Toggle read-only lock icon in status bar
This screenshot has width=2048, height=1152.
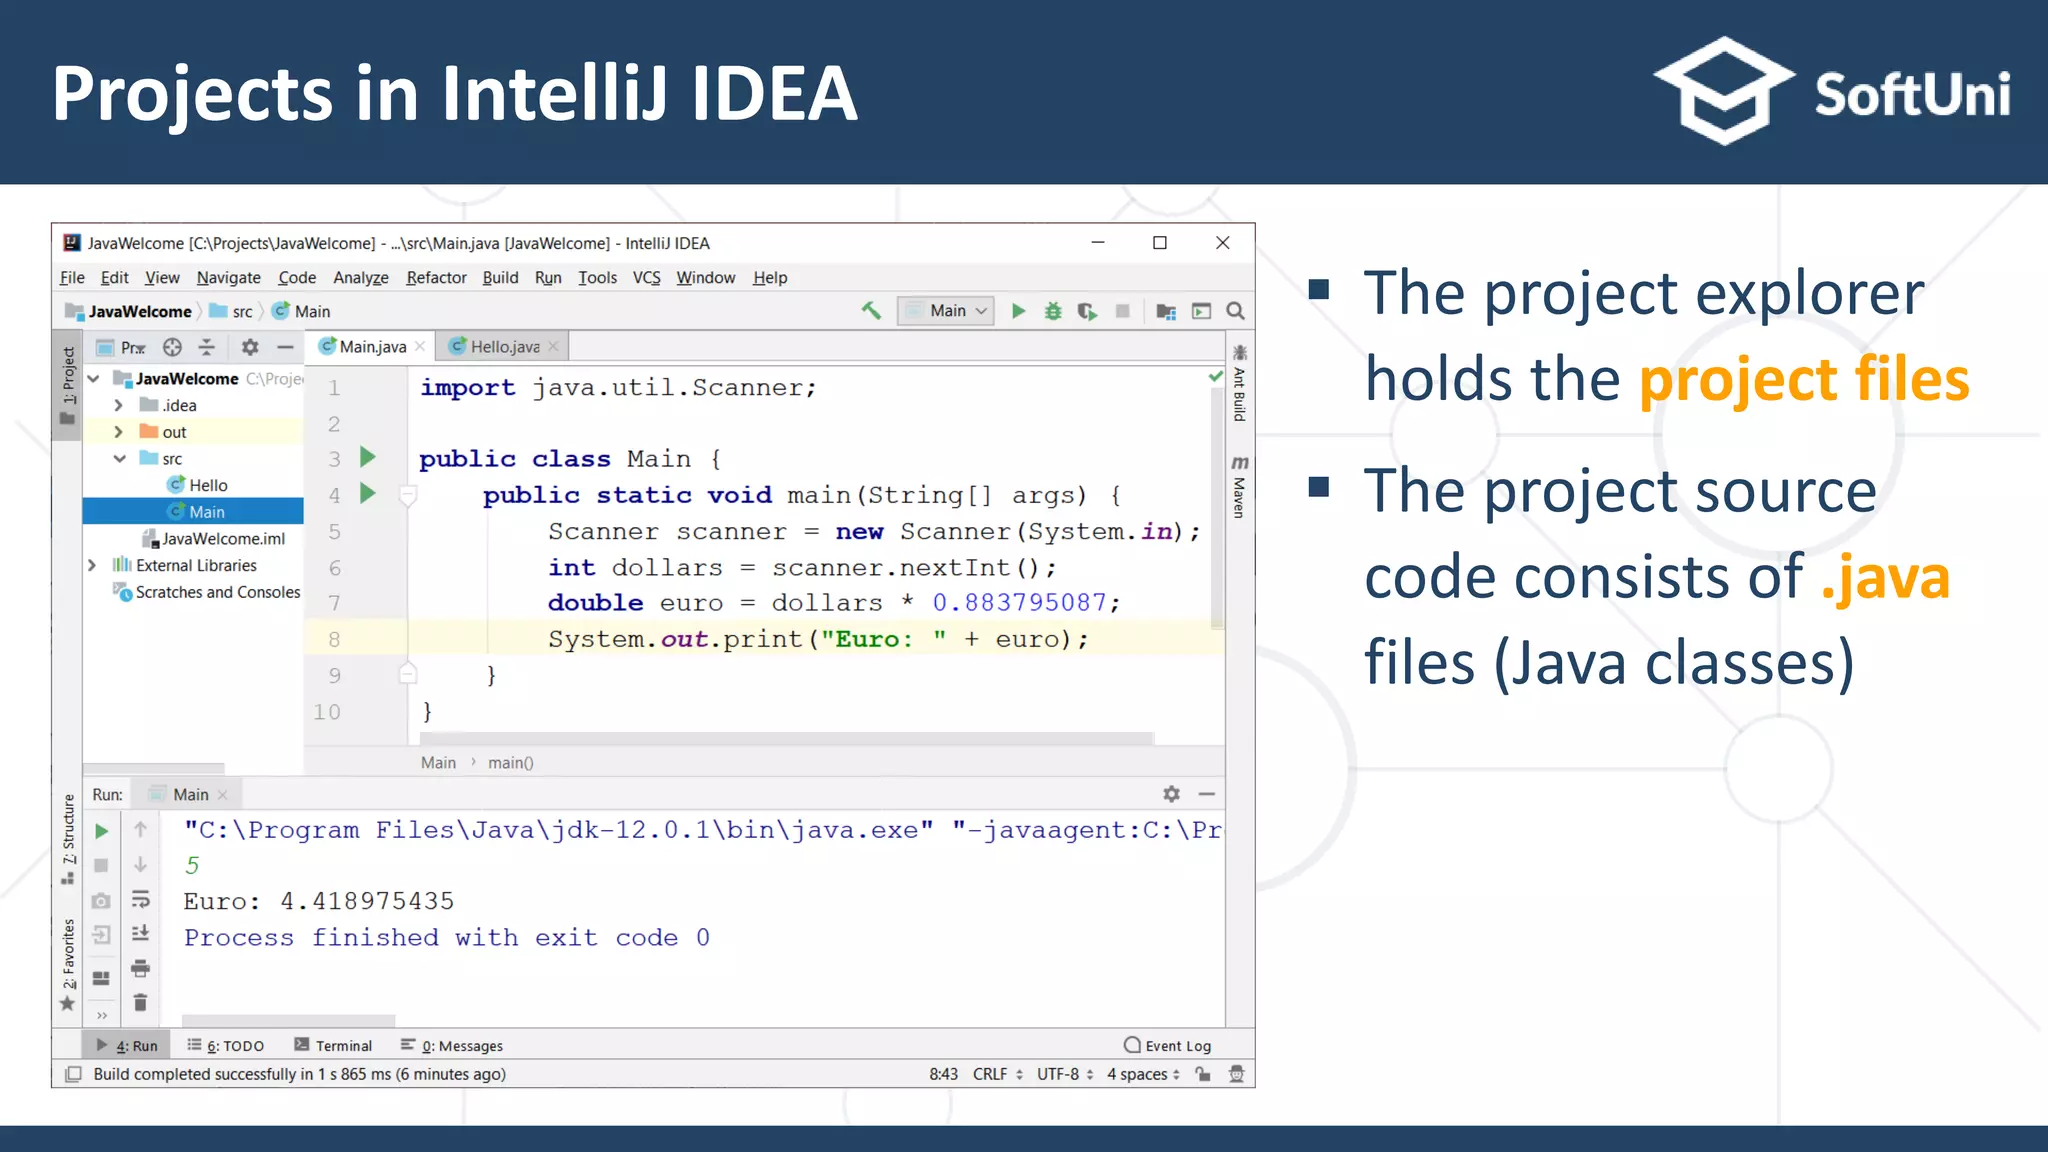[x=1203, y=1074]
